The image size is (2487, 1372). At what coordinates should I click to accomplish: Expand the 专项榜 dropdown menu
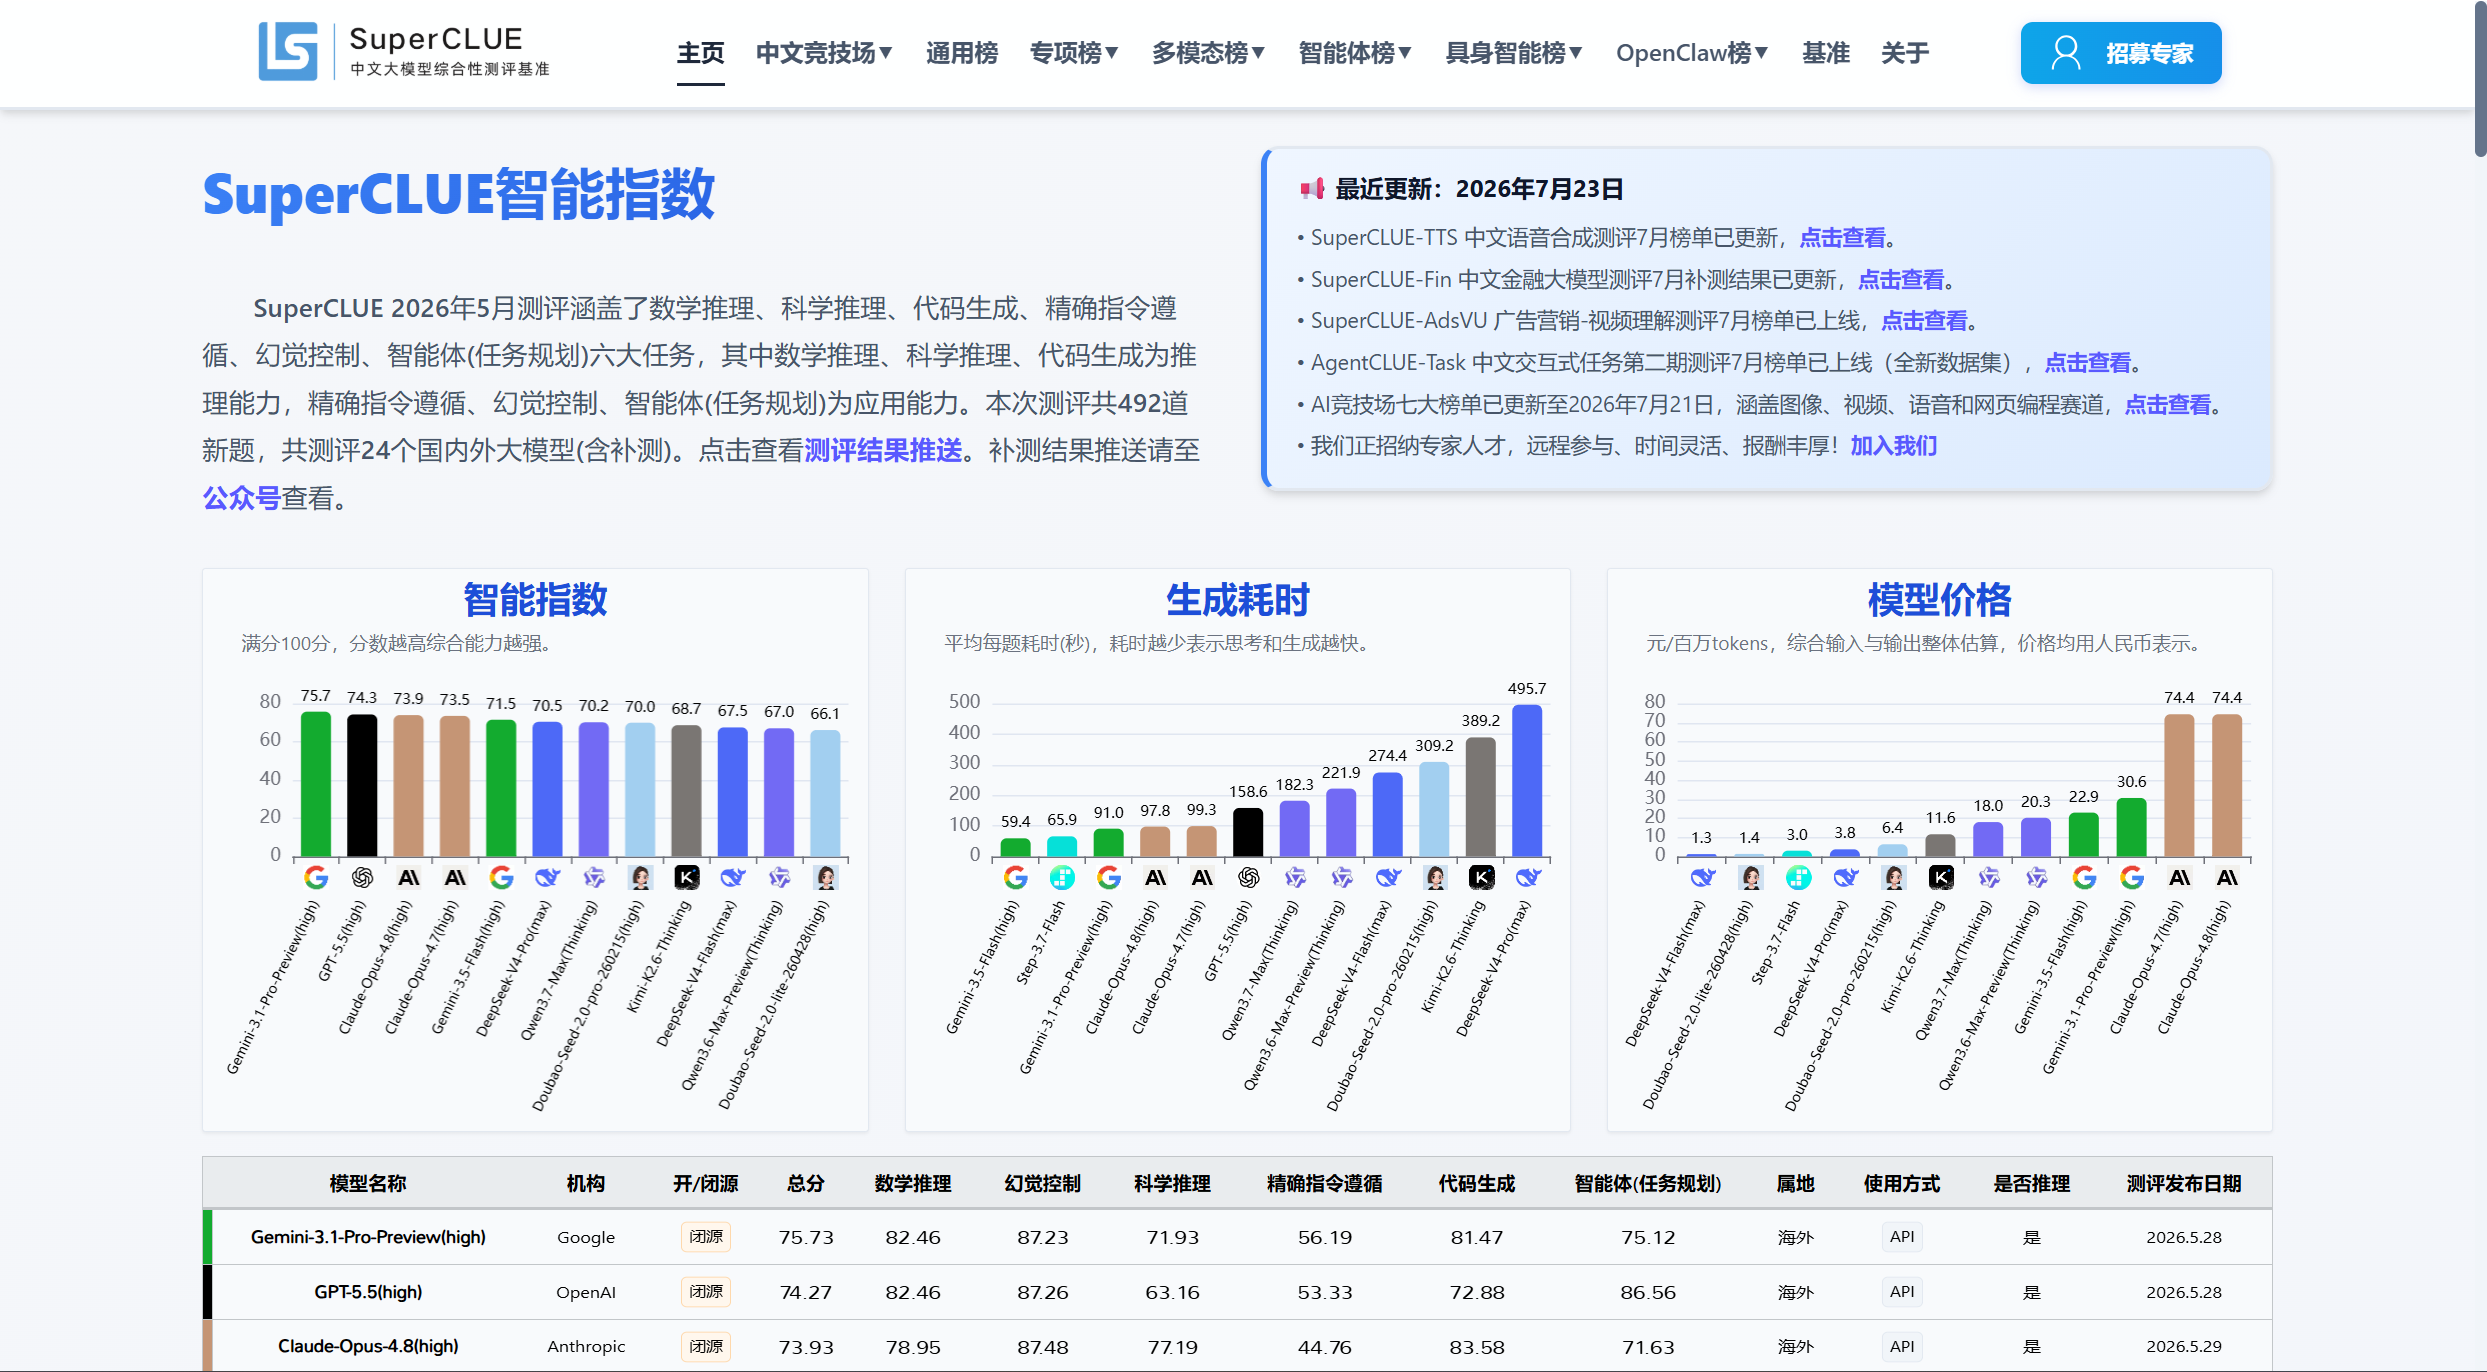pyautogui.click(x=1074, y=53)
